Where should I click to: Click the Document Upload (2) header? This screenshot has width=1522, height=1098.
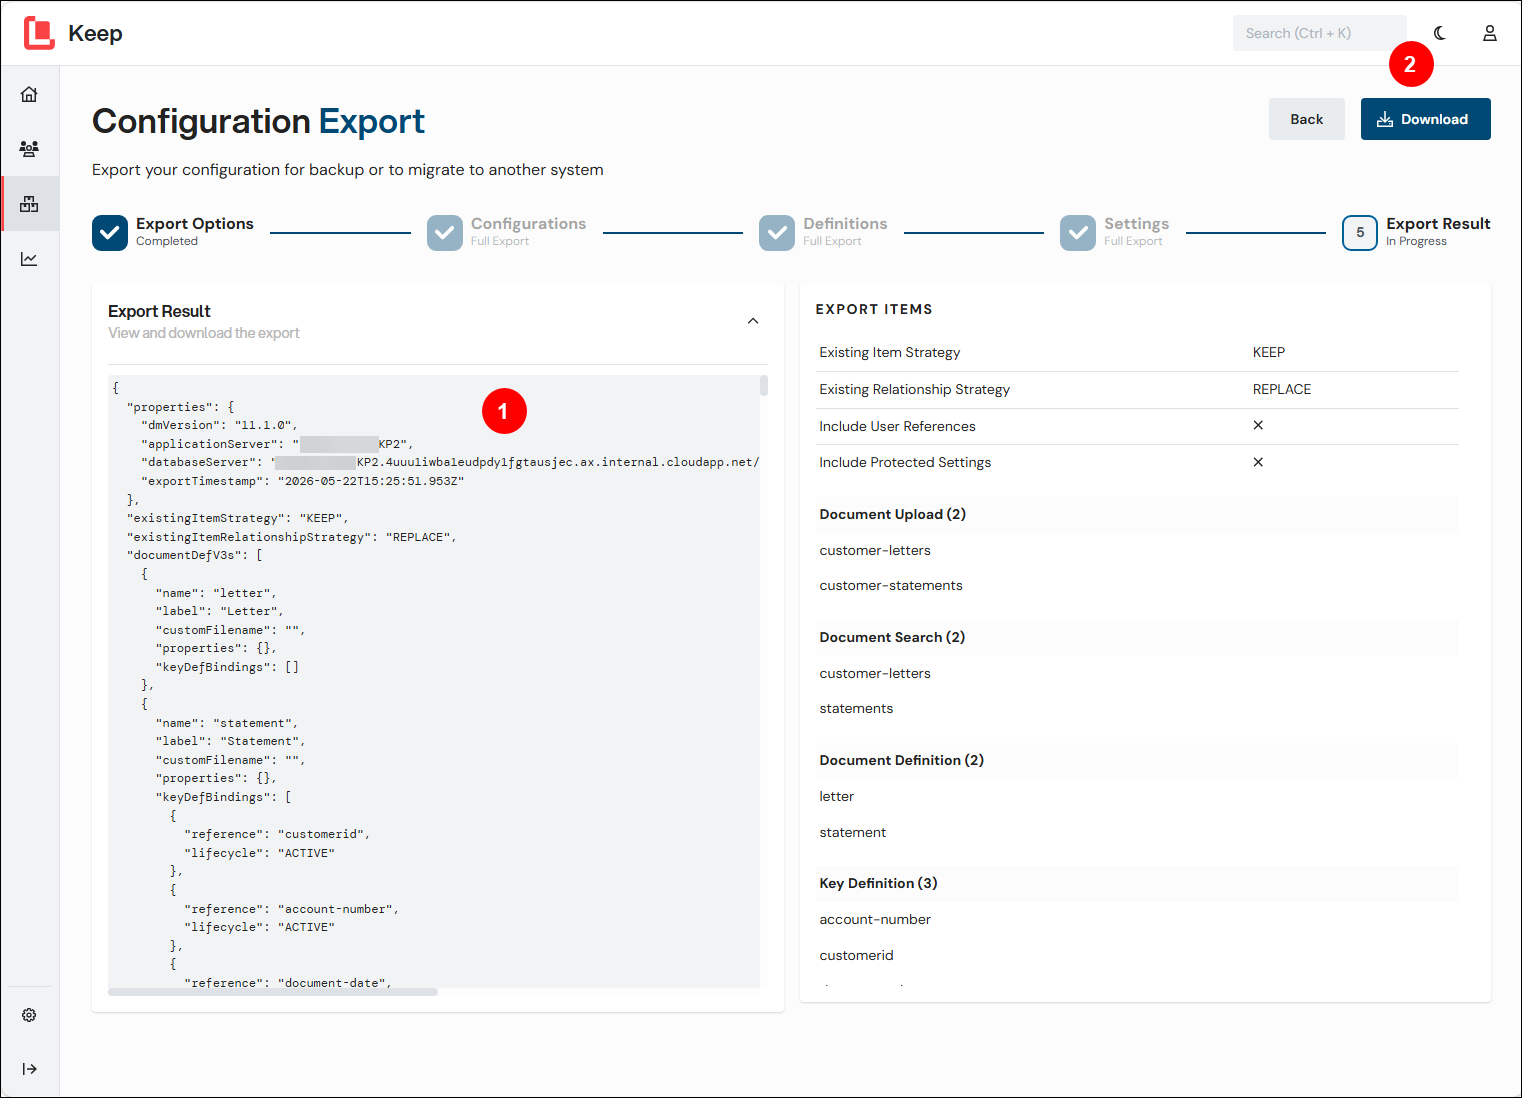click(1137, 514)
